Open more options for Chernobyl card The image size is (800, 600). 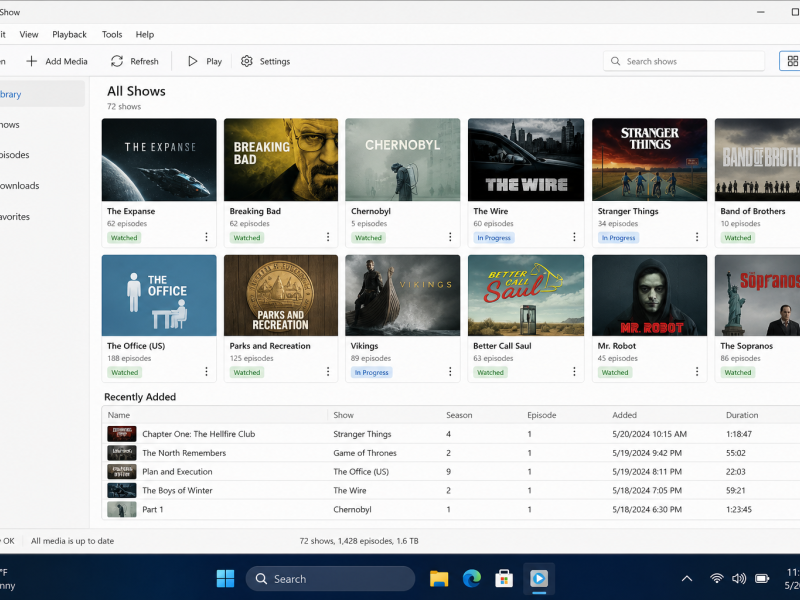click(450, 237)
